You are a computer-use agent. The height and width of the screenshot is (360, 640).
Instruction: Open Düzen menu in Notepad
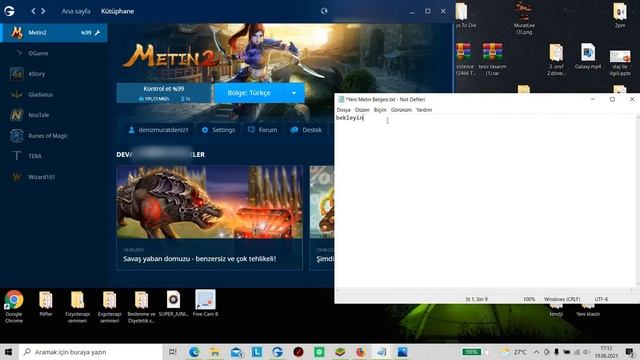(362, 110)
